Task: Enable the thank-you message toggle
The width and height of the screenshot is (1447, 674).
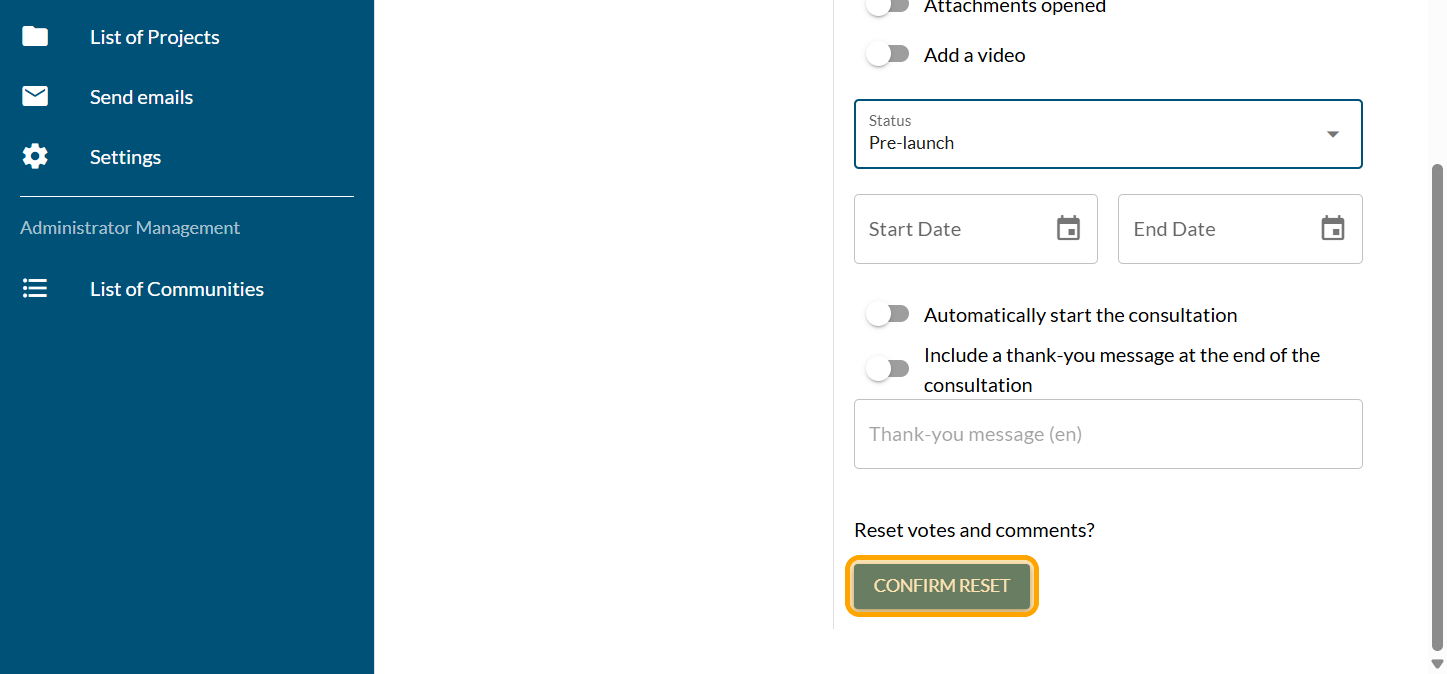Action: tap(887, 369)
